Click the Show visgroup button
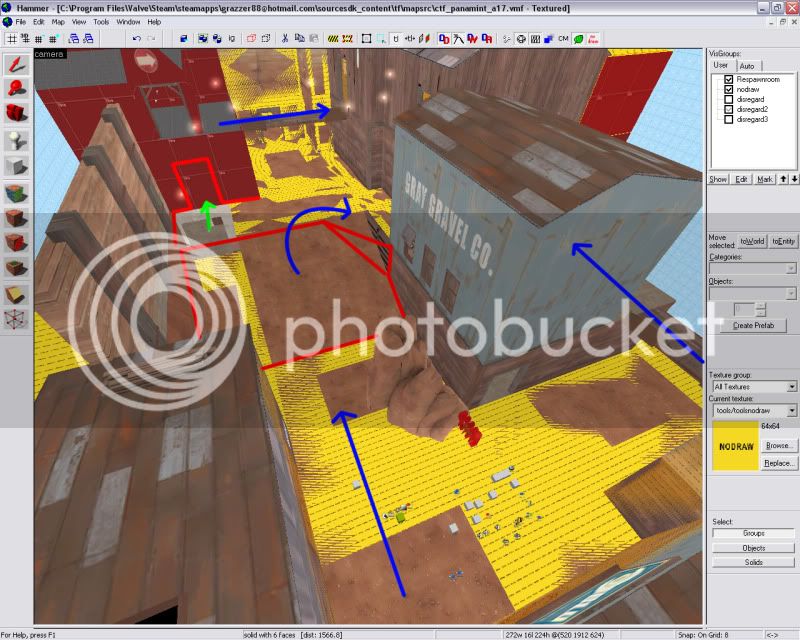This screenshot has width=800, height=640. point(718,179)
